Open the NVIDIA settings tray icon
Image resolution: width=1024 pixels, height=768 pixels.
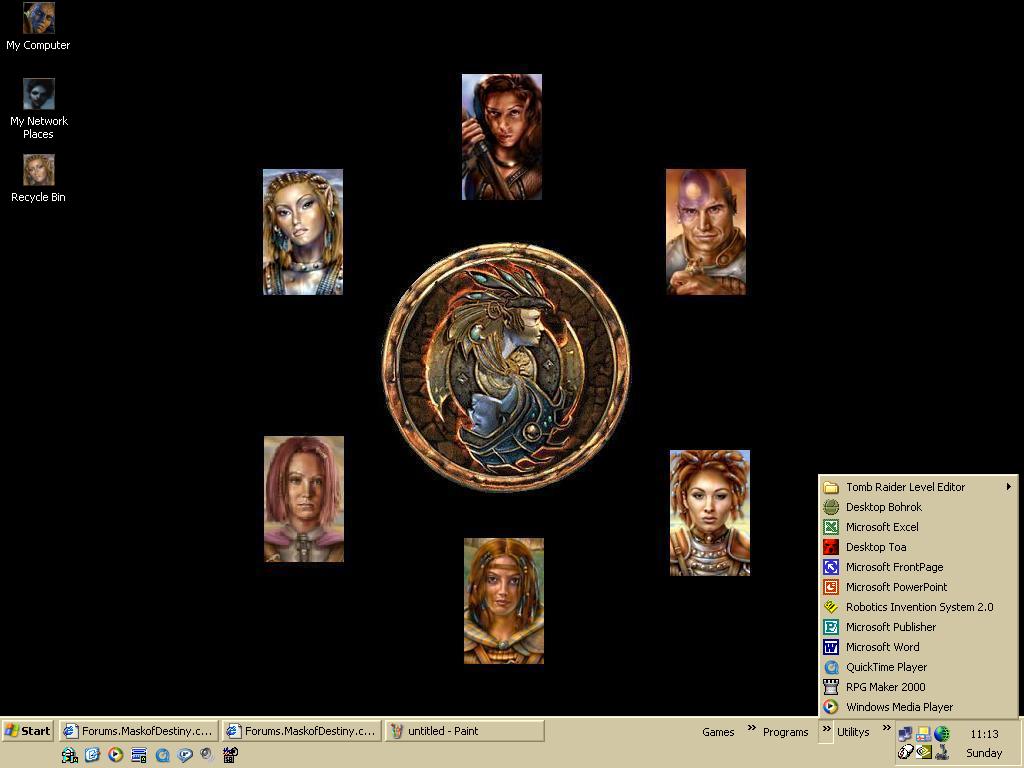[x=923, y=751]
